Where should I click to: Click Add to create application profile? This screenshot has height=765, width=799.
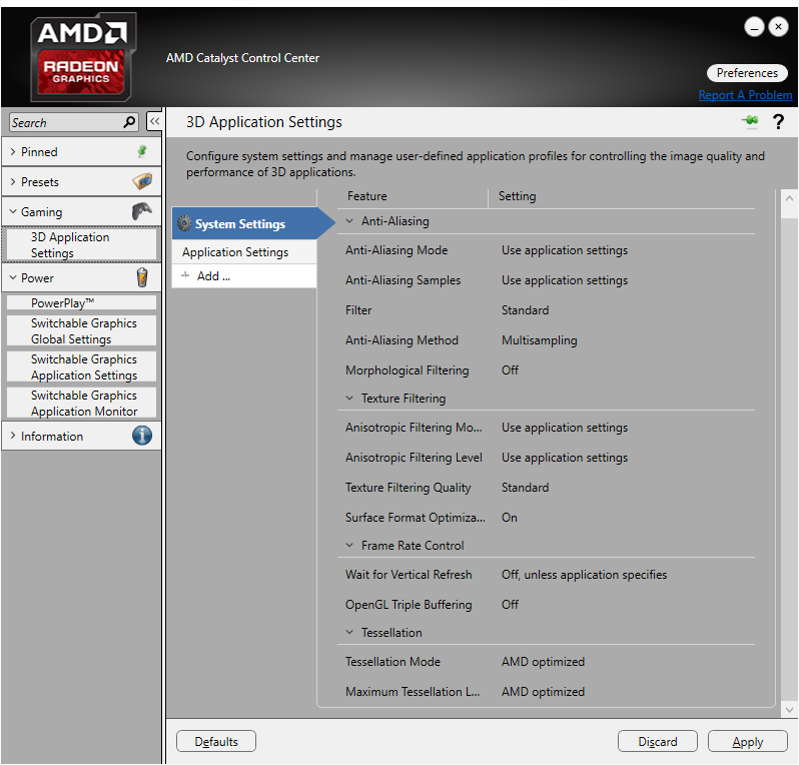[x=244, y=276]
